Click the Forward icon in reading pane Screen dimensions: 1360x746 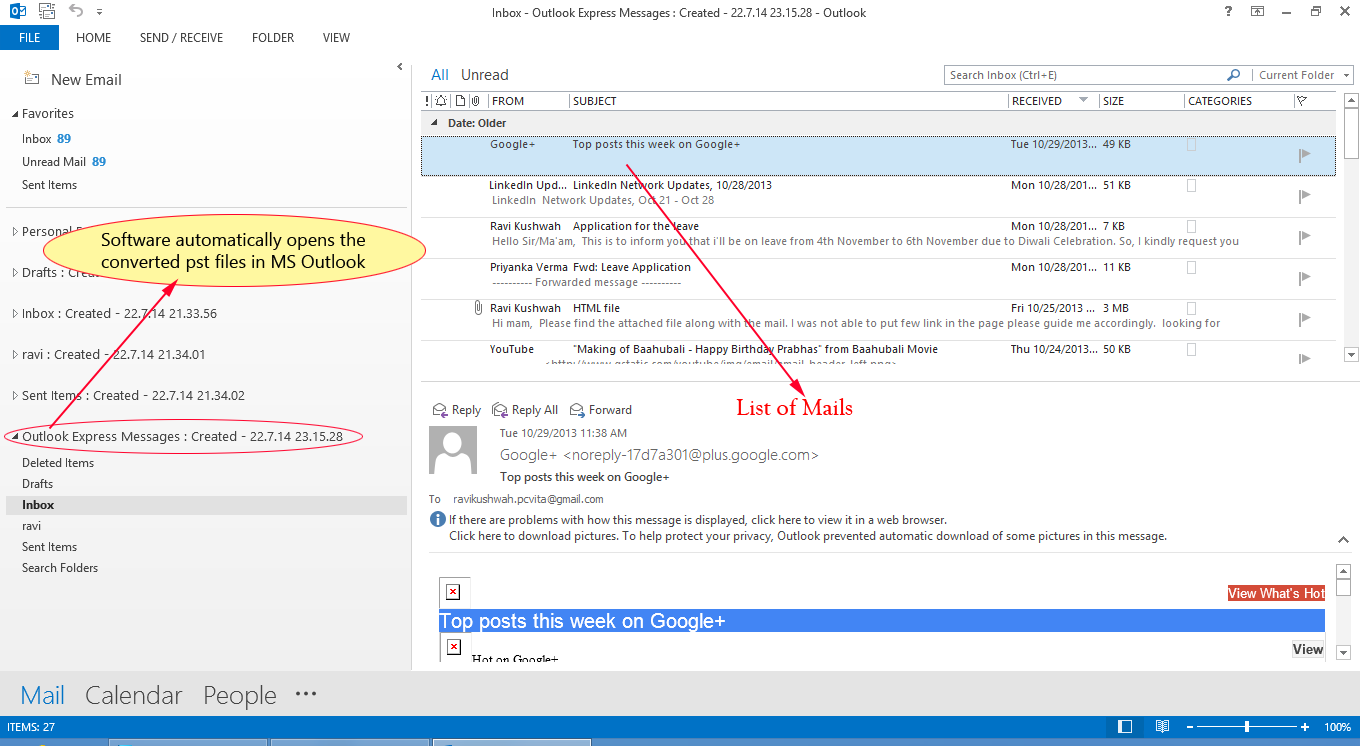pos(577,410)
